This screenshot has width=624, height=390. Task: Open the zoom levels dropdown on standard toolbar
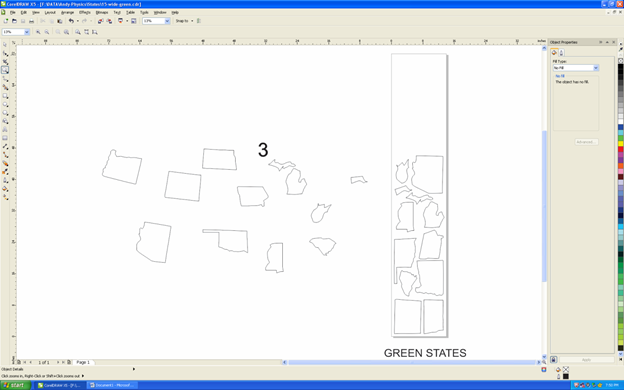tap(167, 21)
